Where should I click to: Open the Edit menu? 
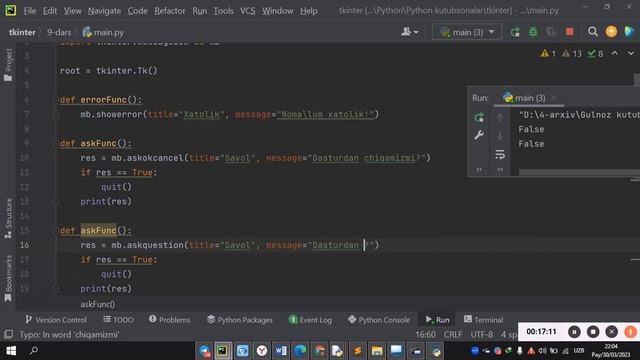[x=50, y=11]
